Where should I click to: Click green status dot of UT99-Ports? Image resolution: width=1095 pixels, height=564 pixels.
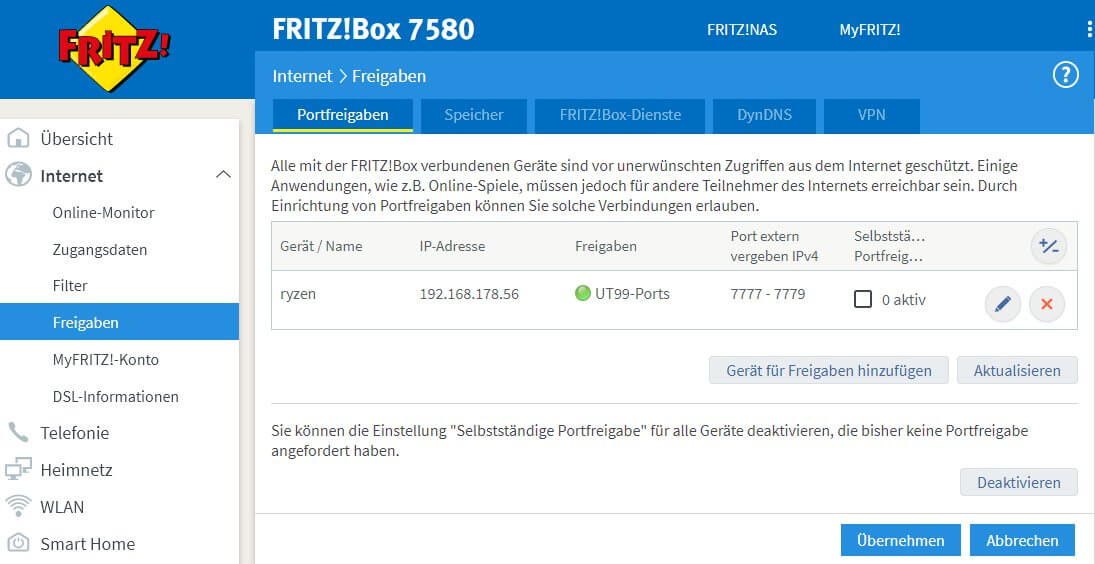click(x=582, y=294)
